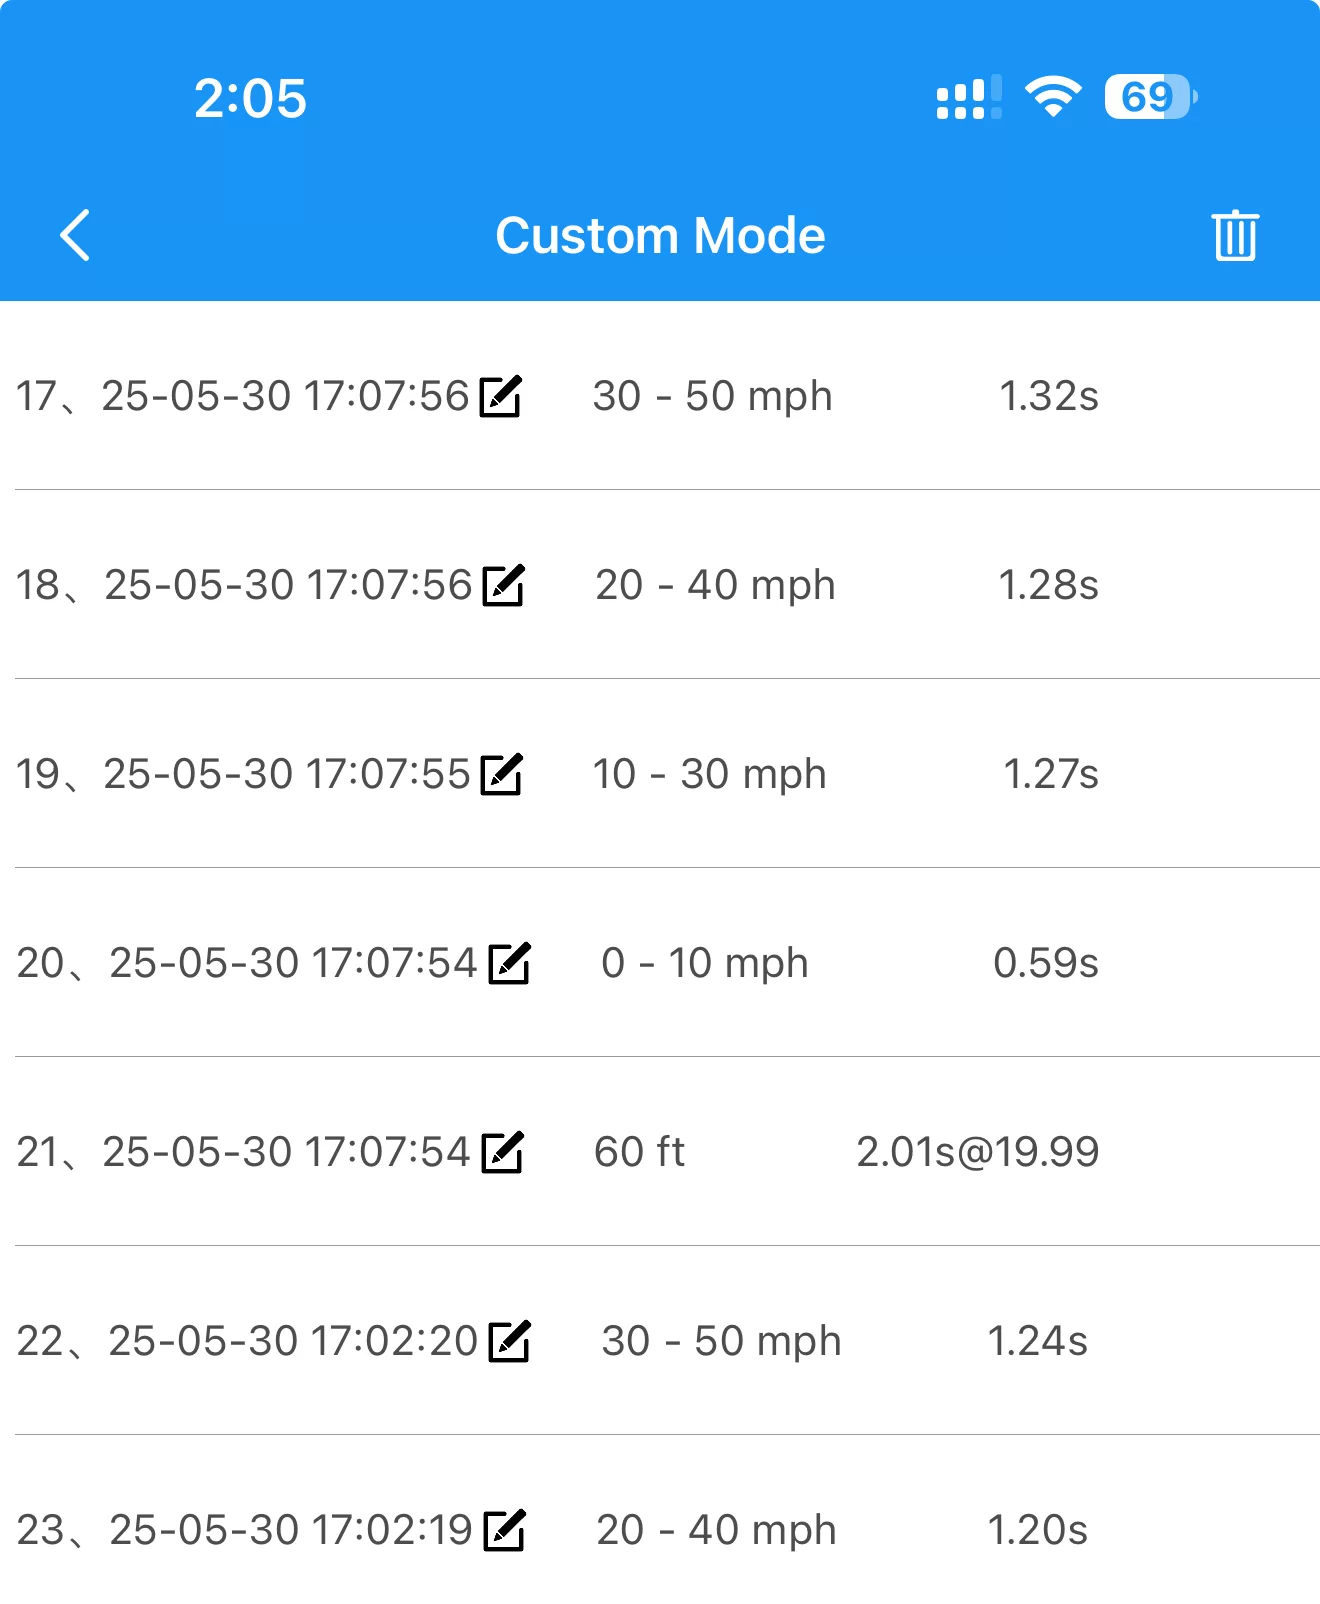Edit record 20 with the pencil icon
The image size is (1320, 1604).
pos(509,963)
